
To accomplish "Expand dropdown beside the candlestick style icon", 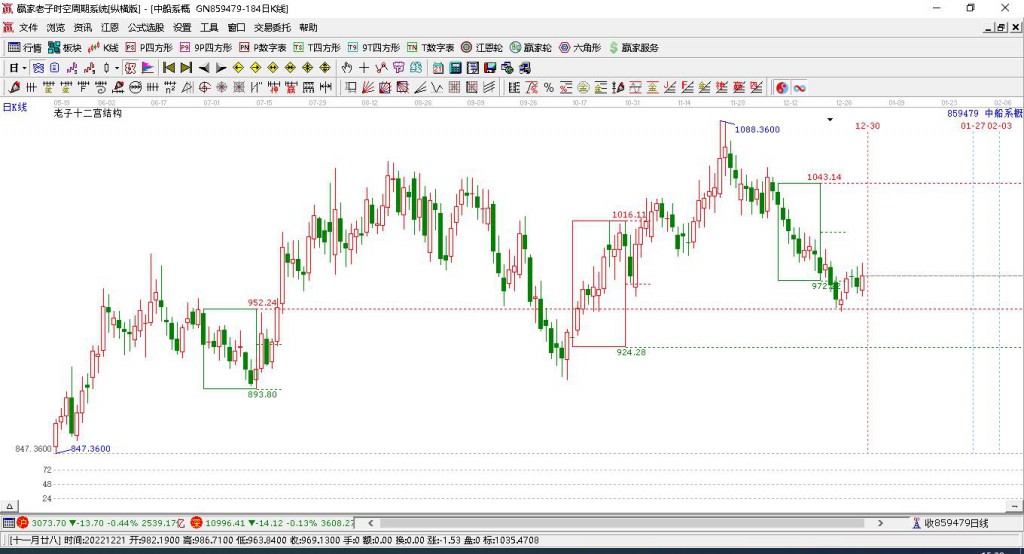I will (x=117, y=68).
